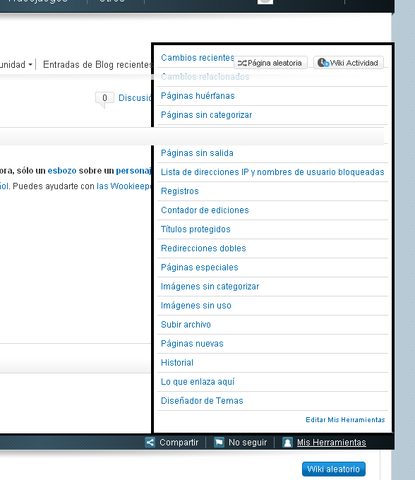Follow the las Wookieepedia link
This screenshot has width=415, height=480.
(124, 186)
